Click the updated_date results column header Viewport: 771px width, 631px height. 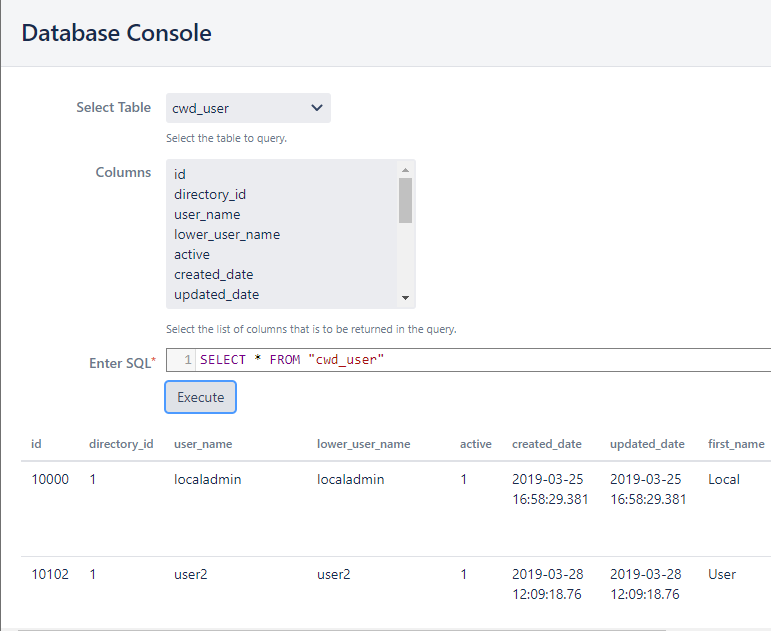click(647, 444)
